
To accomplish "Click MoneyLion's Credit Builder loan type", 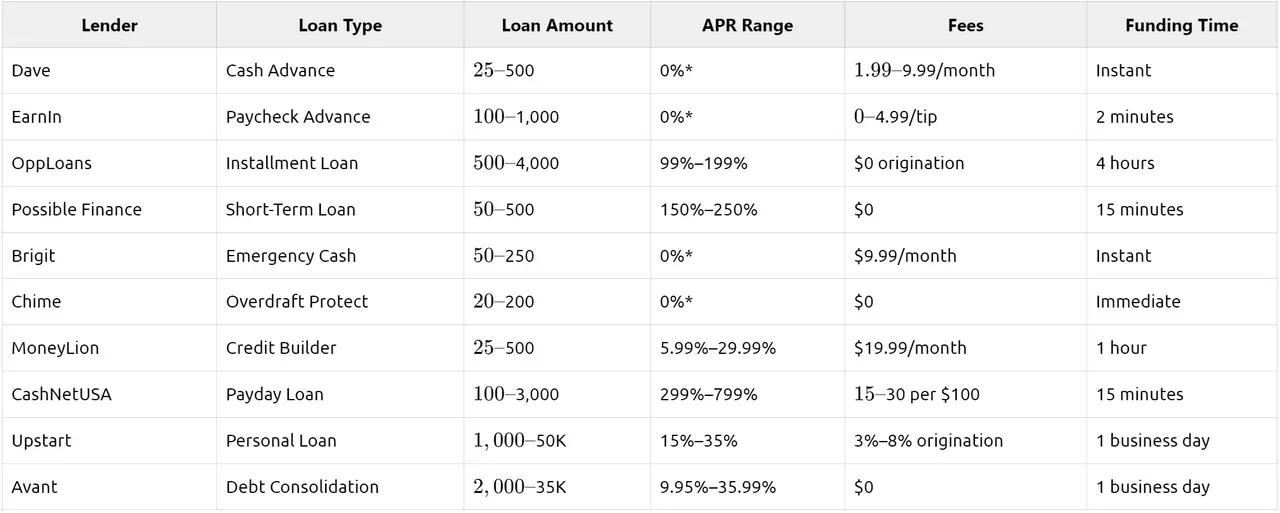I will pyautogui.click(x=340, y=348).
